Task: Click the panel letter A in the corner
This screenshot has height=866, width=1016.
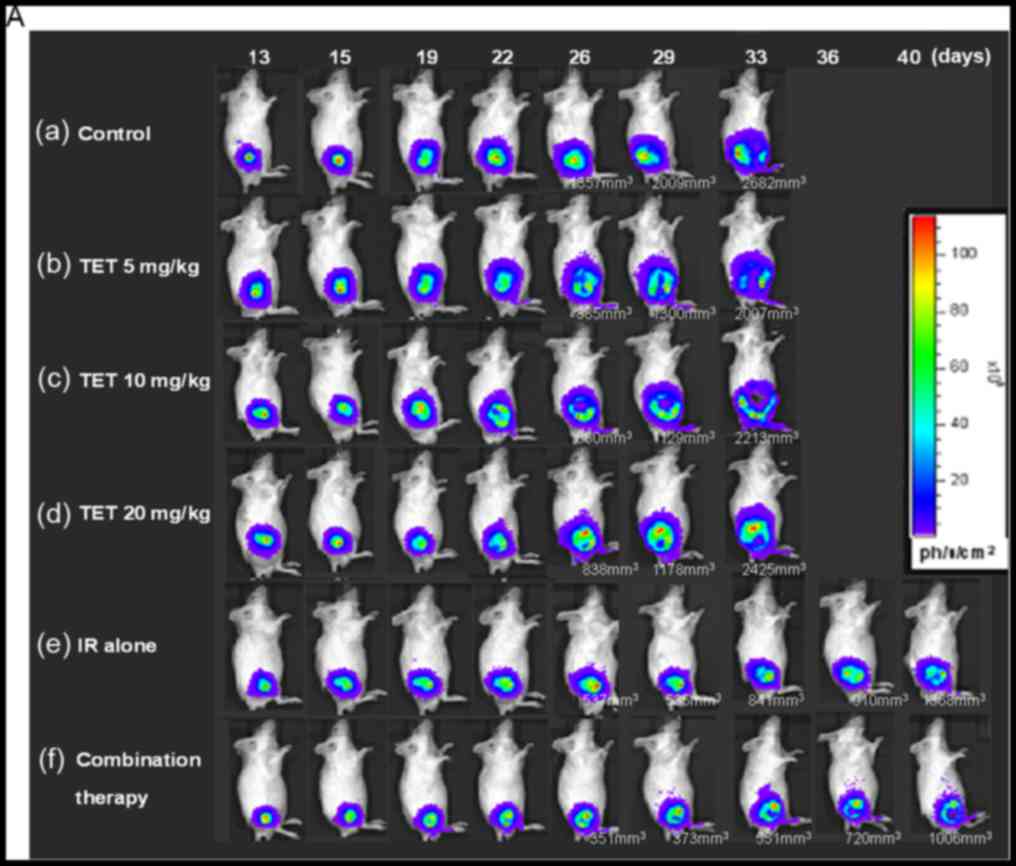Action: click(x=14, y=16)
